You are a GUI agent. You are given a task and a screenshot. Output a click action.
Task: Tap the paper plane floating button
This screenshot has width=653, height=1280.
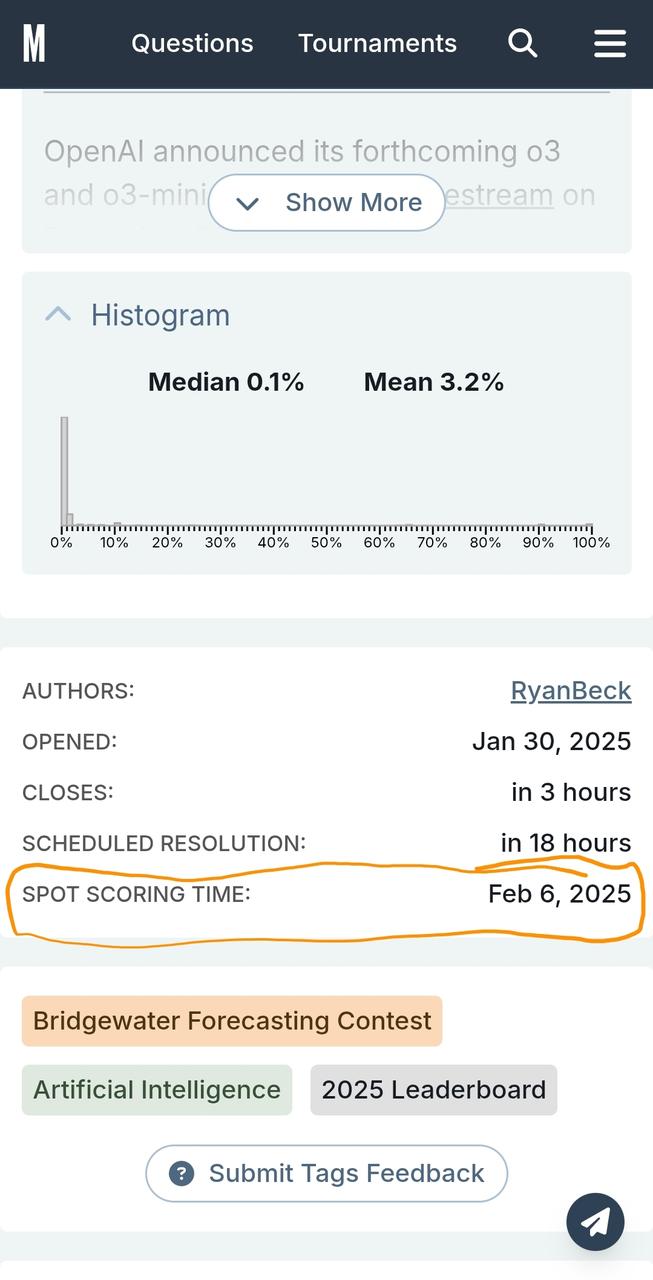595,1221
